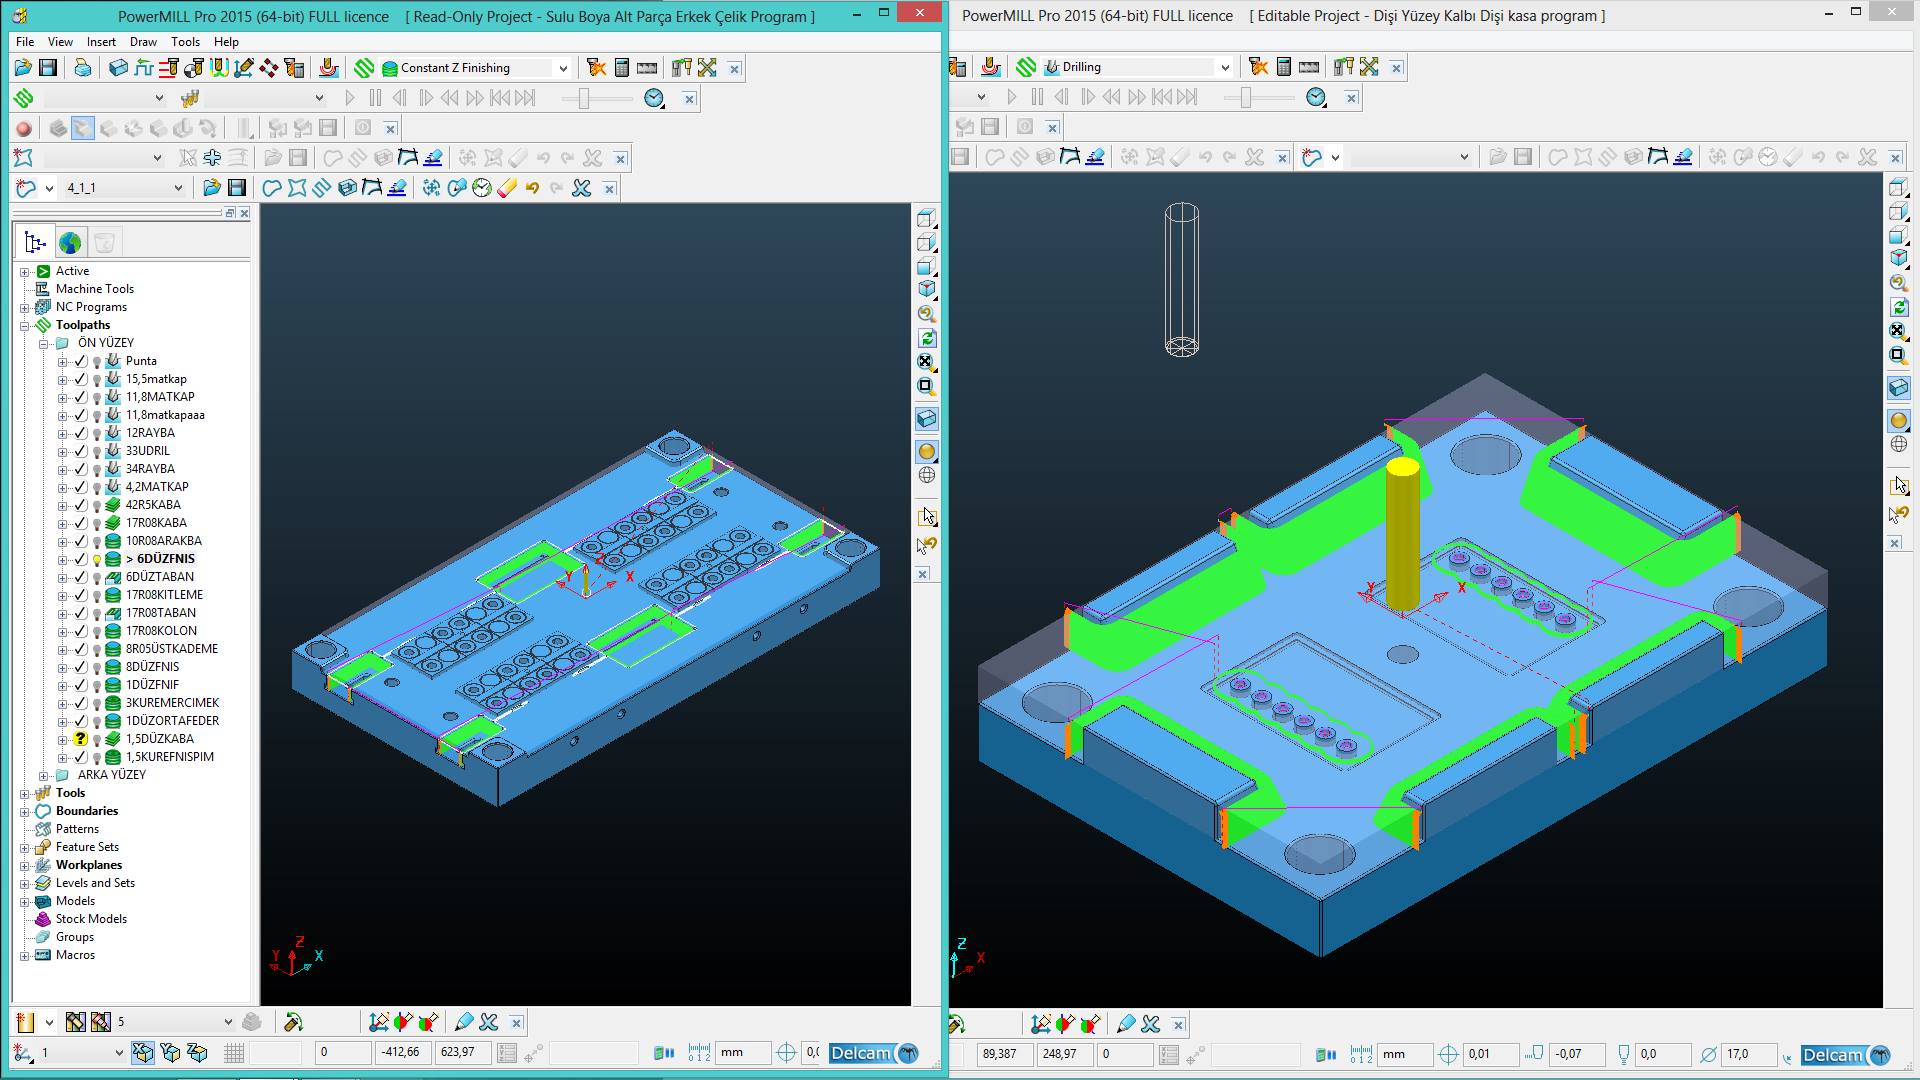Image resolution: width=1920 pixels, height=1080 pixels.
Task: Click the wireframe globe icon in left window
Action: [927, 475]
